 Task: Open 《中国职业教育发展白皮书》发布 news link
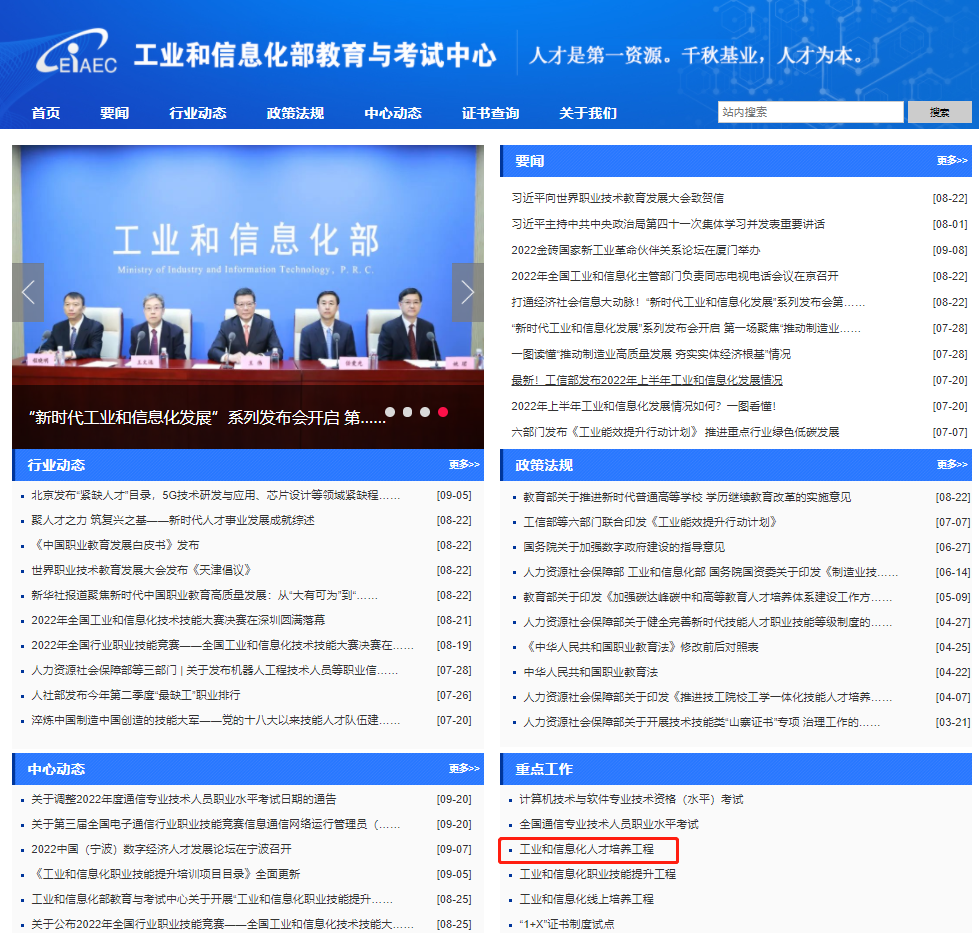click(x=115, y=545)
